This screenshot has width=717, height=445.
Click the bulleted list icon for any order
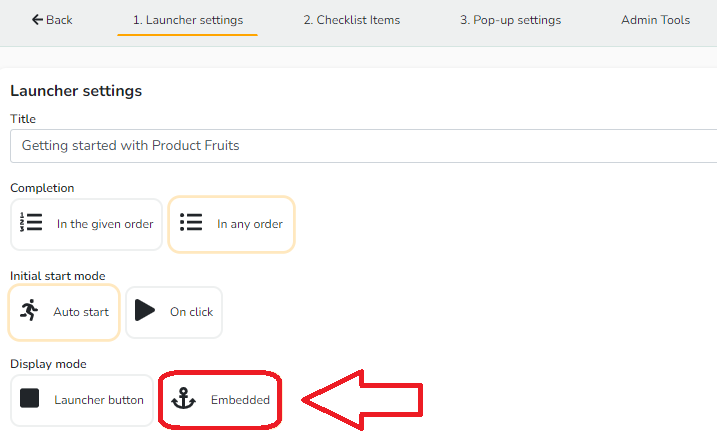[191, 222]
